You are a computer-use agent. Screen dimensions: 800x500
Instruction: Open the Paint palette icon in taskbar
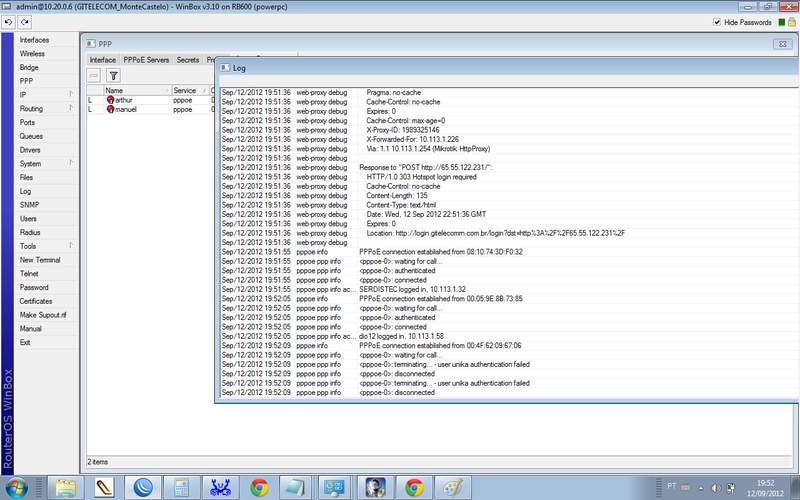(453, 488)
